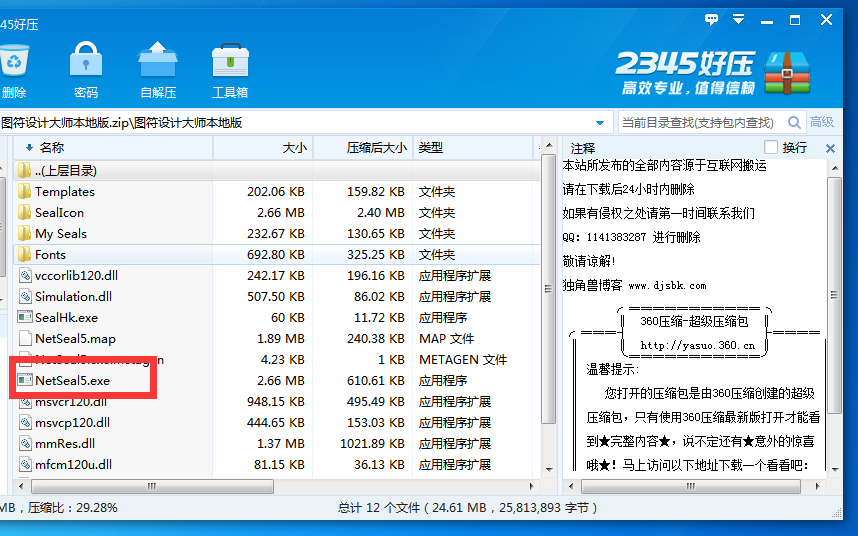Screen dimensions: 858x536
Task: Click the comment panel vertical scrollbar thumb
Action: pyautogui.click(x=834, y=295)
